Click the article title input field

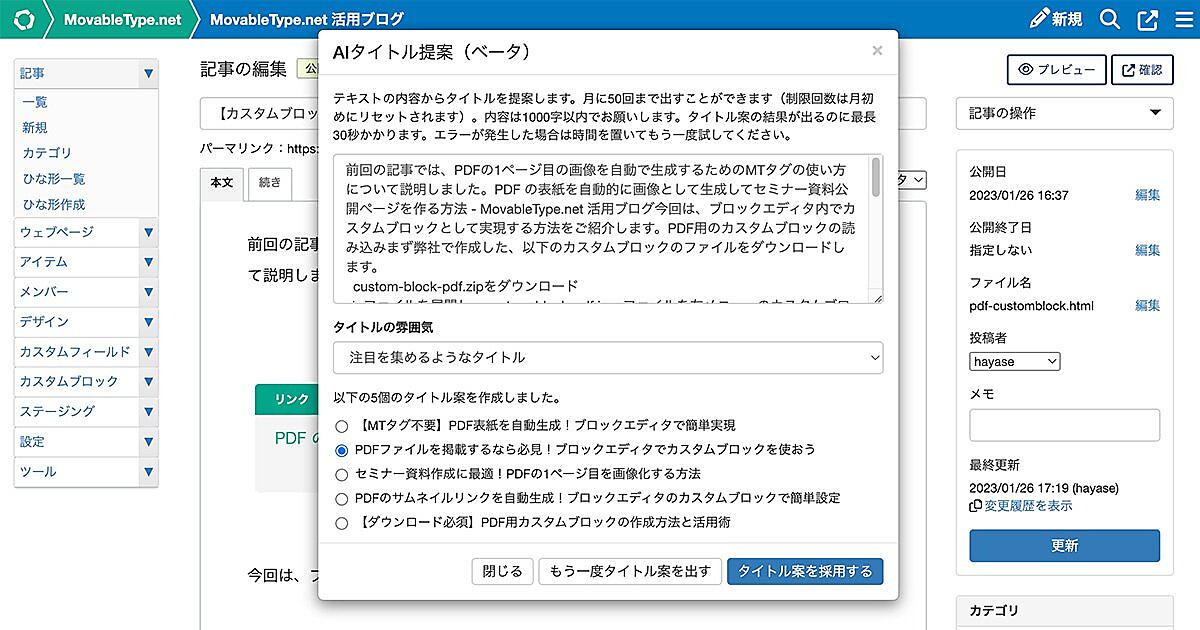[x=260, y=113]
